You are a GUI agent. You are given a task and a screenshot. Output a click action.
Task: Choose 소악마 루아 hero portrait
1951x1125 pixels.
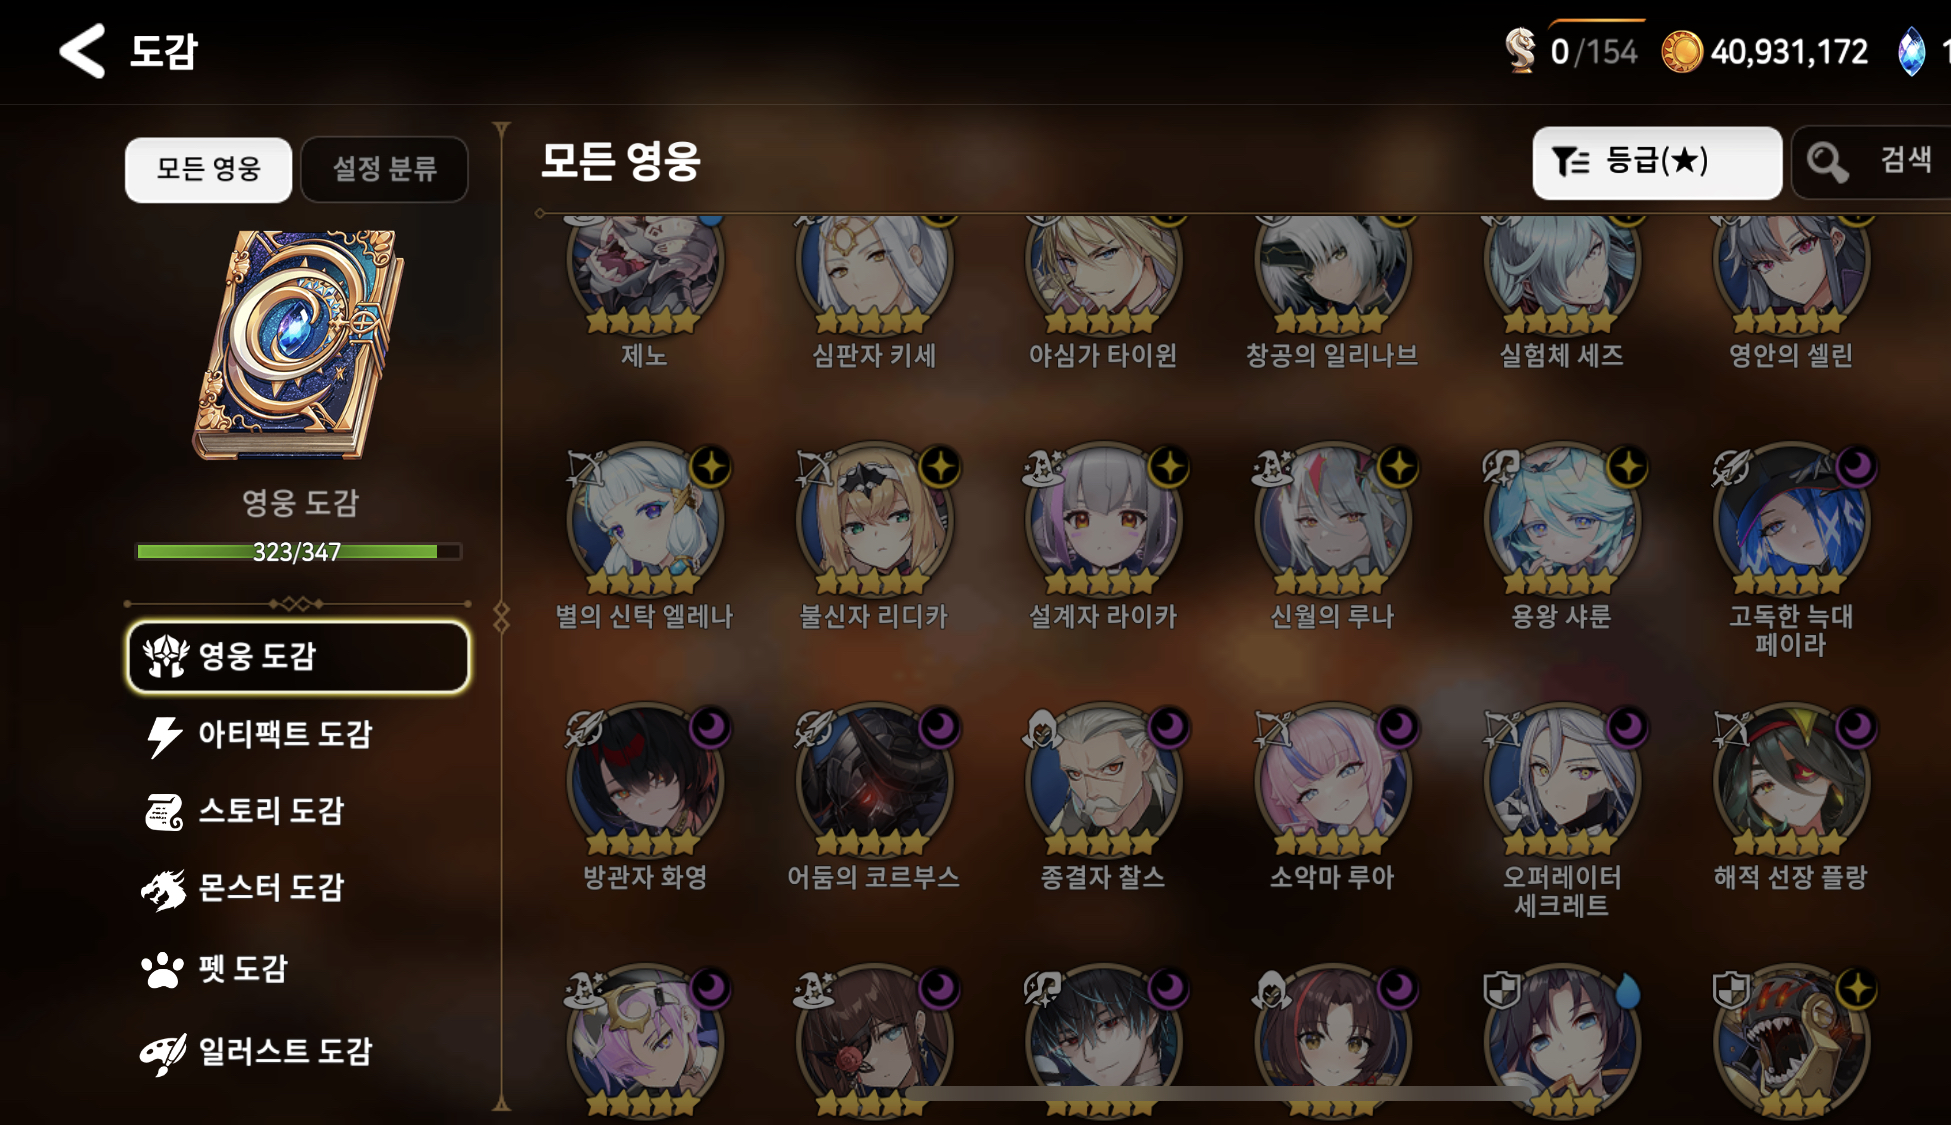click(x=1333, y=782)
